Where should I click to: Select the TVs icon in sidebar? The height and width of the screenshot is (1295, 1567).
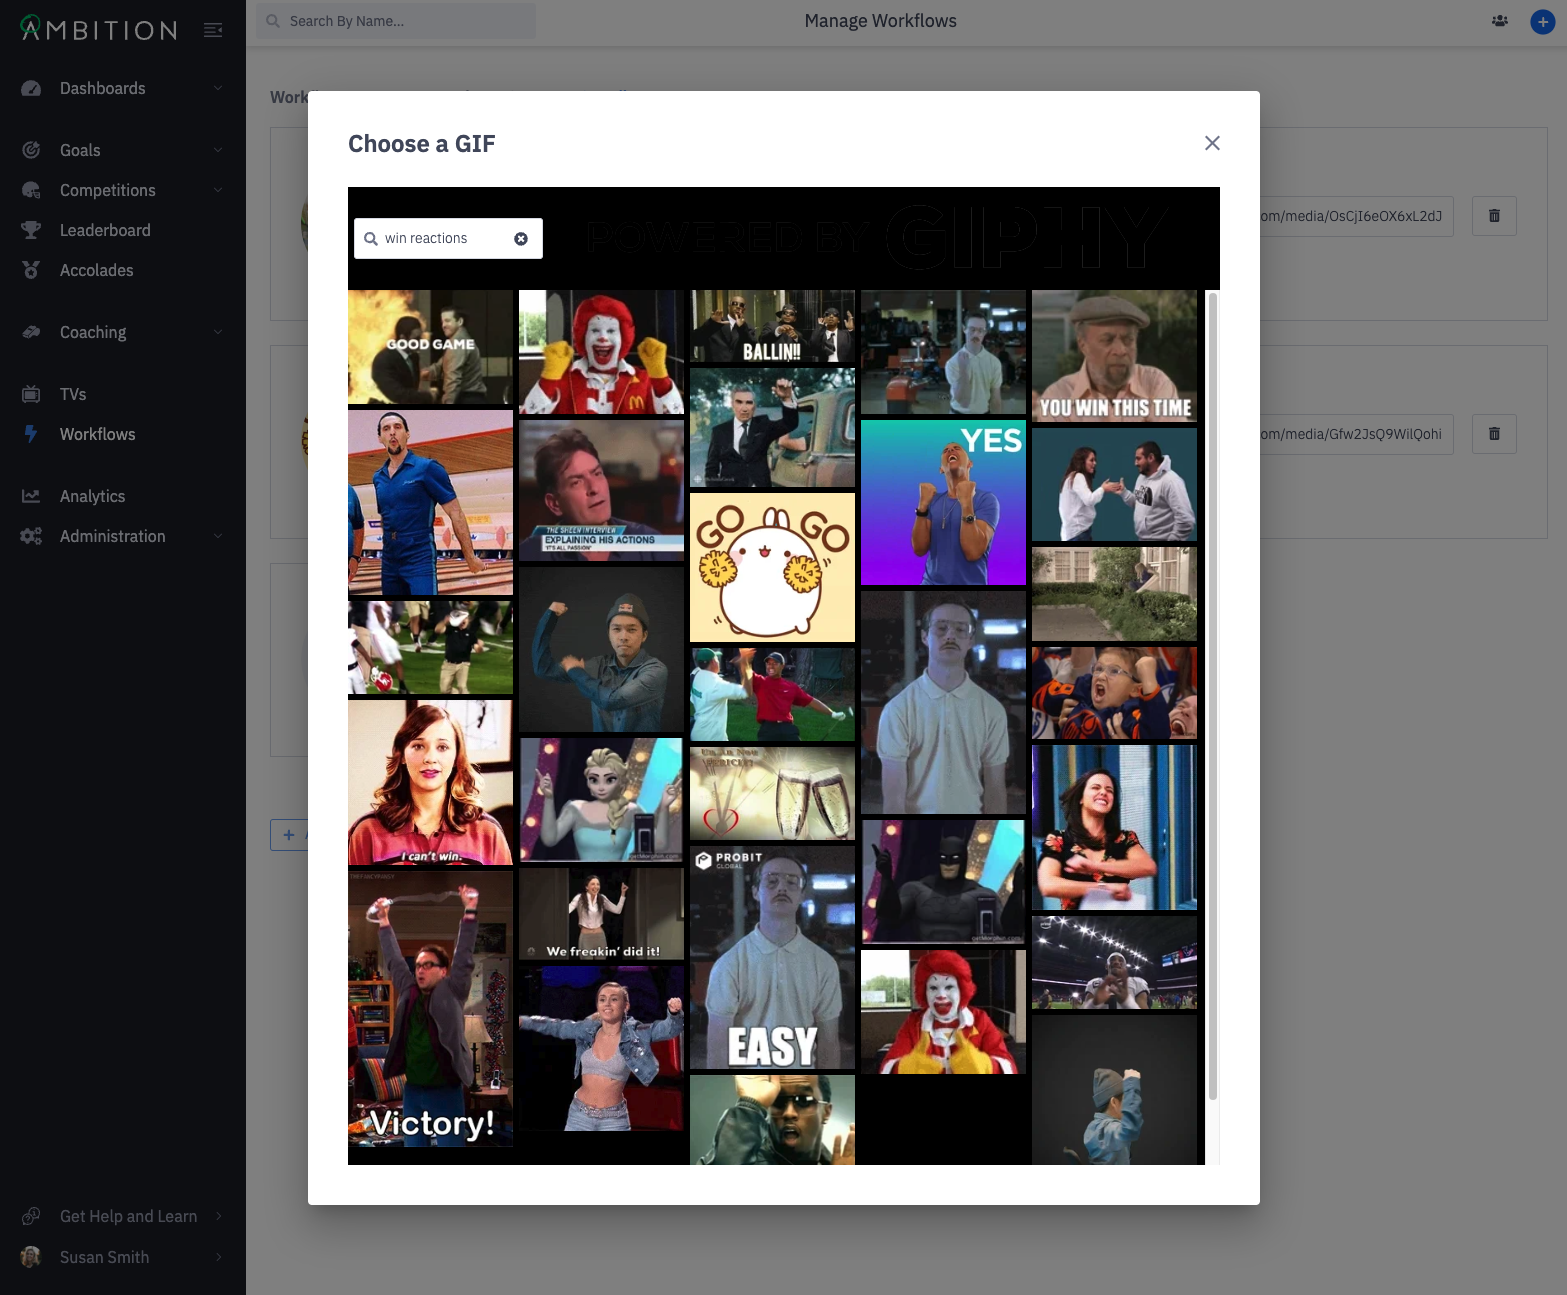(31, 394)
